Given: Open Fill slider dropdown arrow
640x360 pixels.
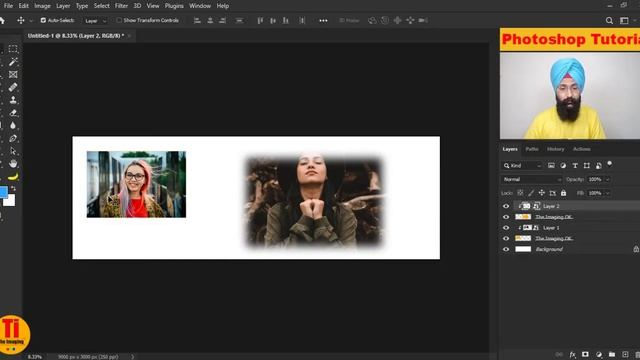Looking at the screenshot, I should pos(607,193).
